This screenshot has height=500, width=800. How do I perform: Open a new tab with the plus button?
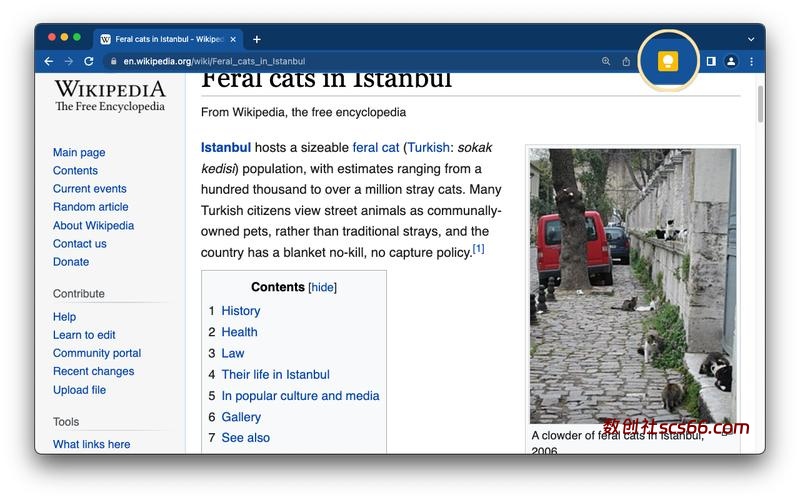[x=257, y=39]
